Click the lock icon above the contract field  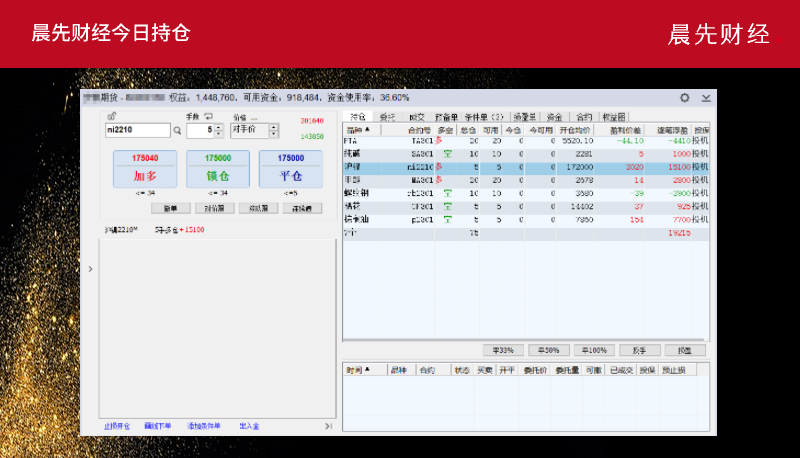tap(111, 116)
